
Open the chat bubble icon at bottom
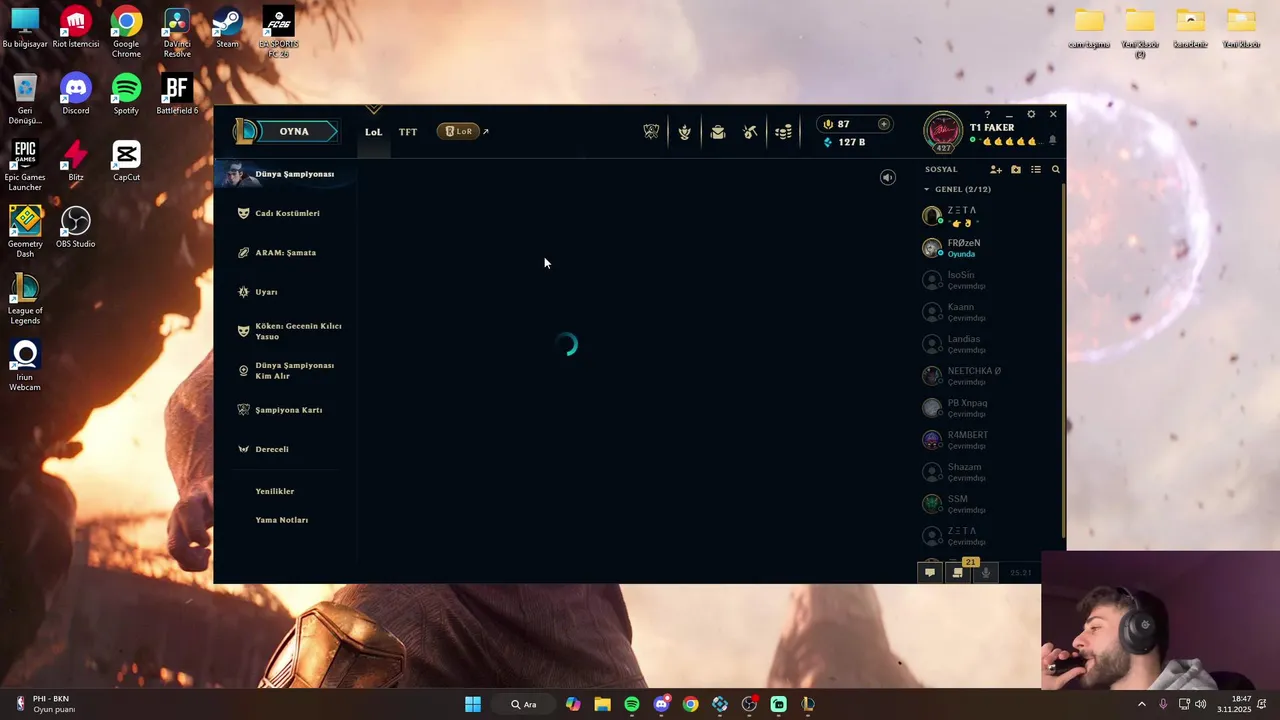(x=930, y=573)
